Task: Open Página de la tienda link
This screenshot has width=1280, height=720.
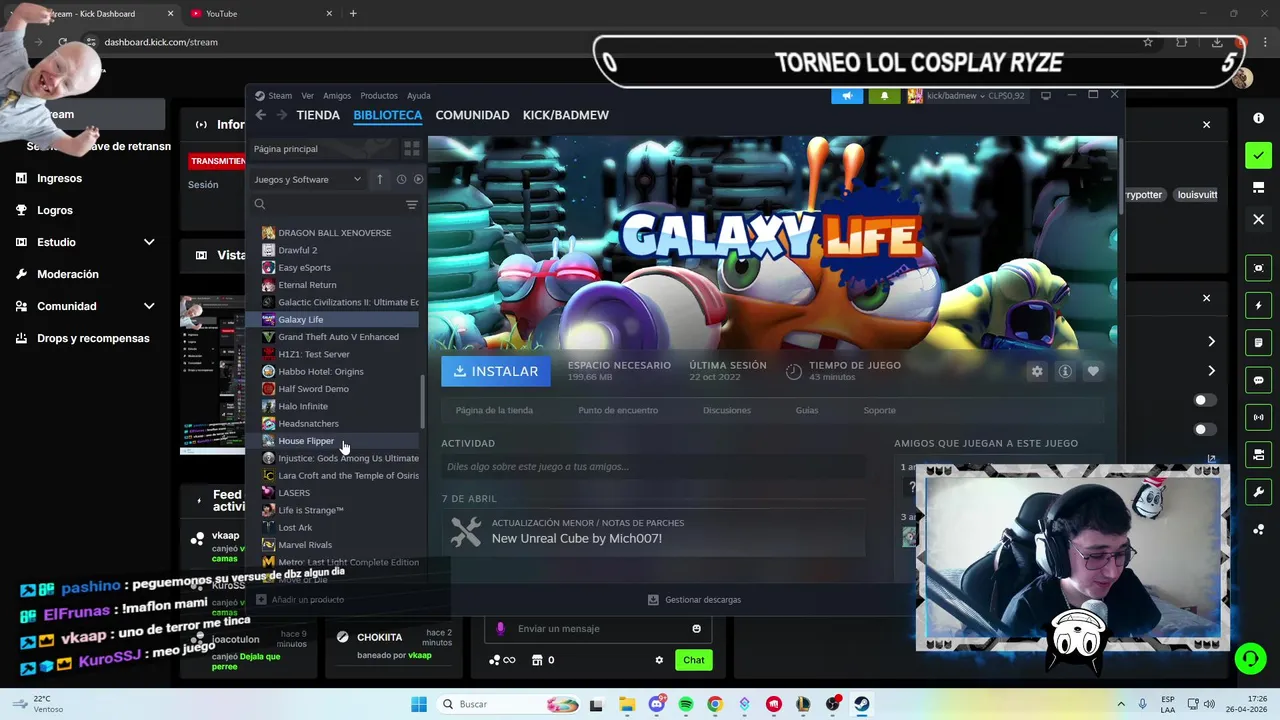Action: pos(494,410)
